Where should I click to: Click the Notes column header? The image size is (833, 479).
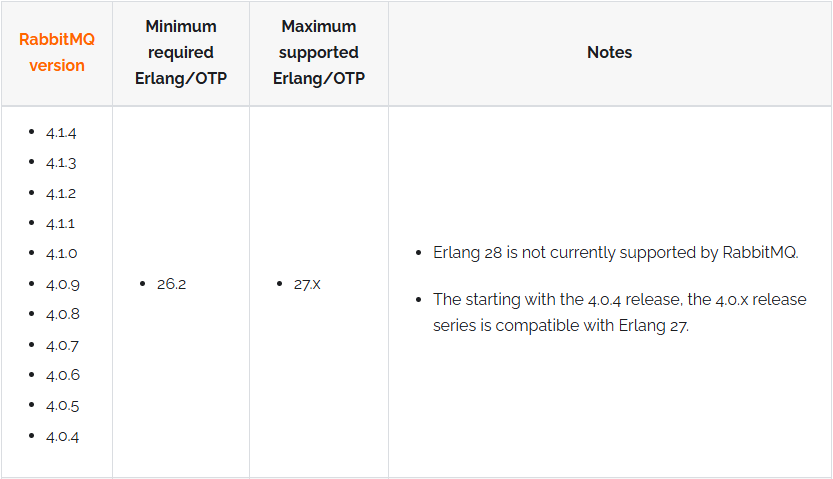[609, 52]
